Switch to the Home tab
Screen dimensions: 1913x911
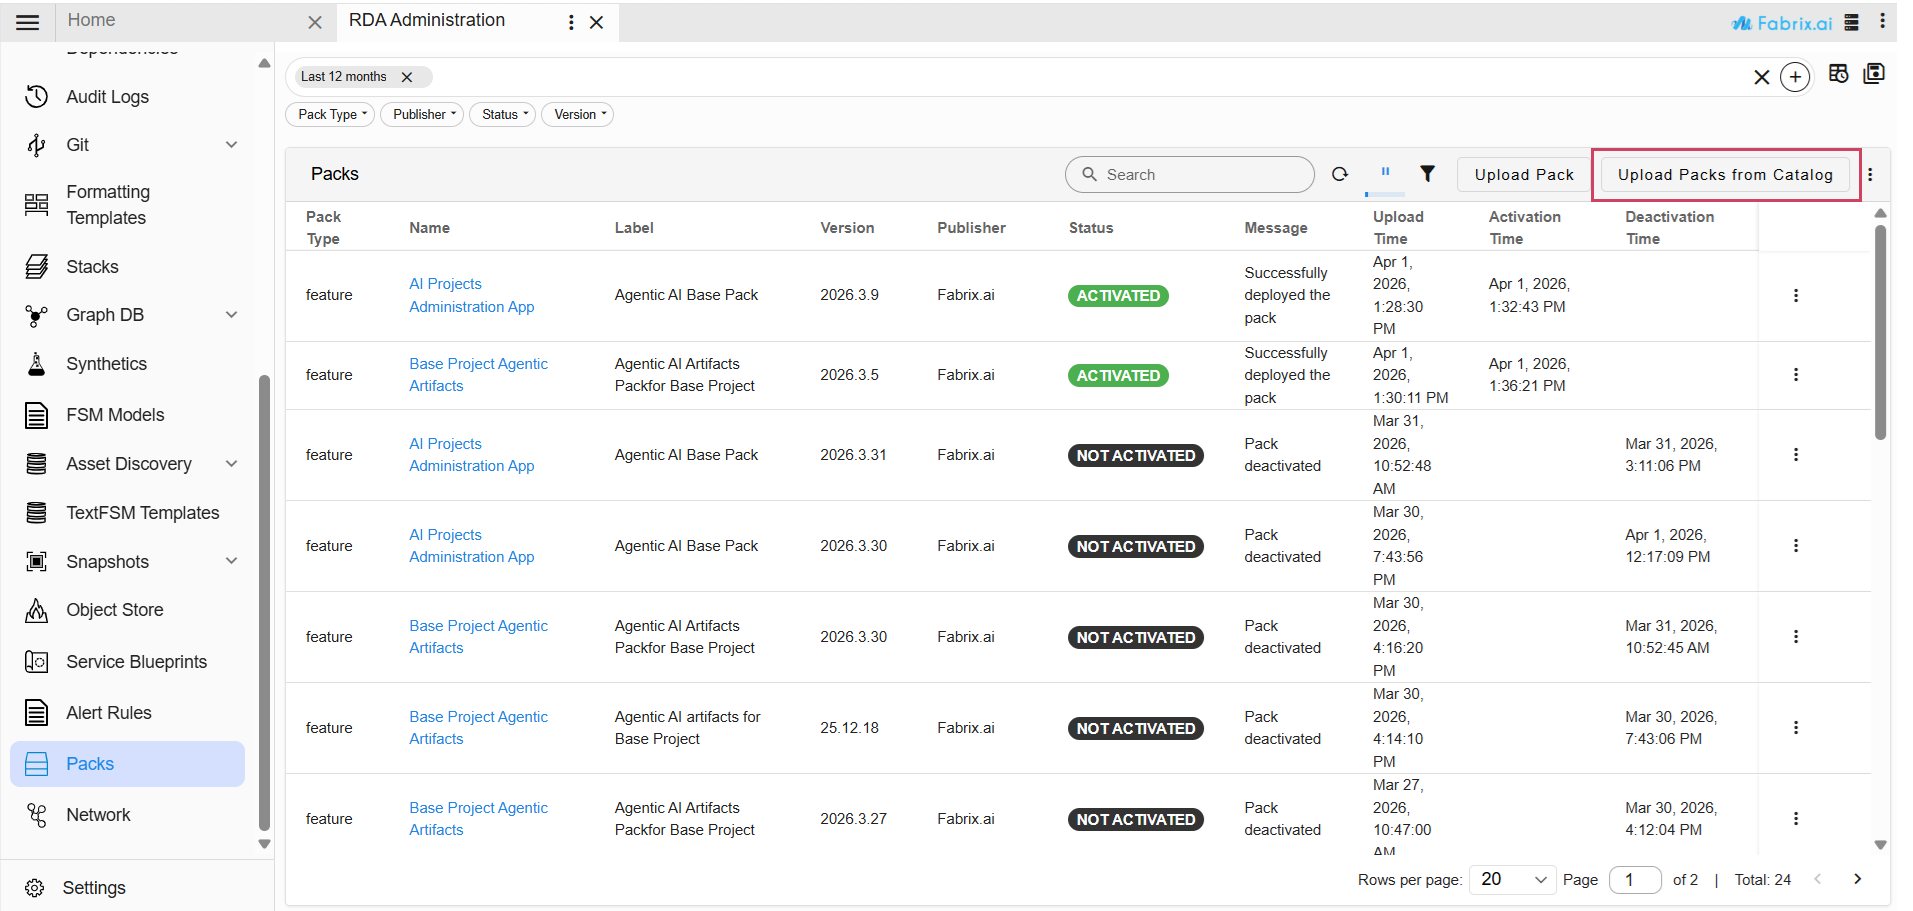pos(91,20)
